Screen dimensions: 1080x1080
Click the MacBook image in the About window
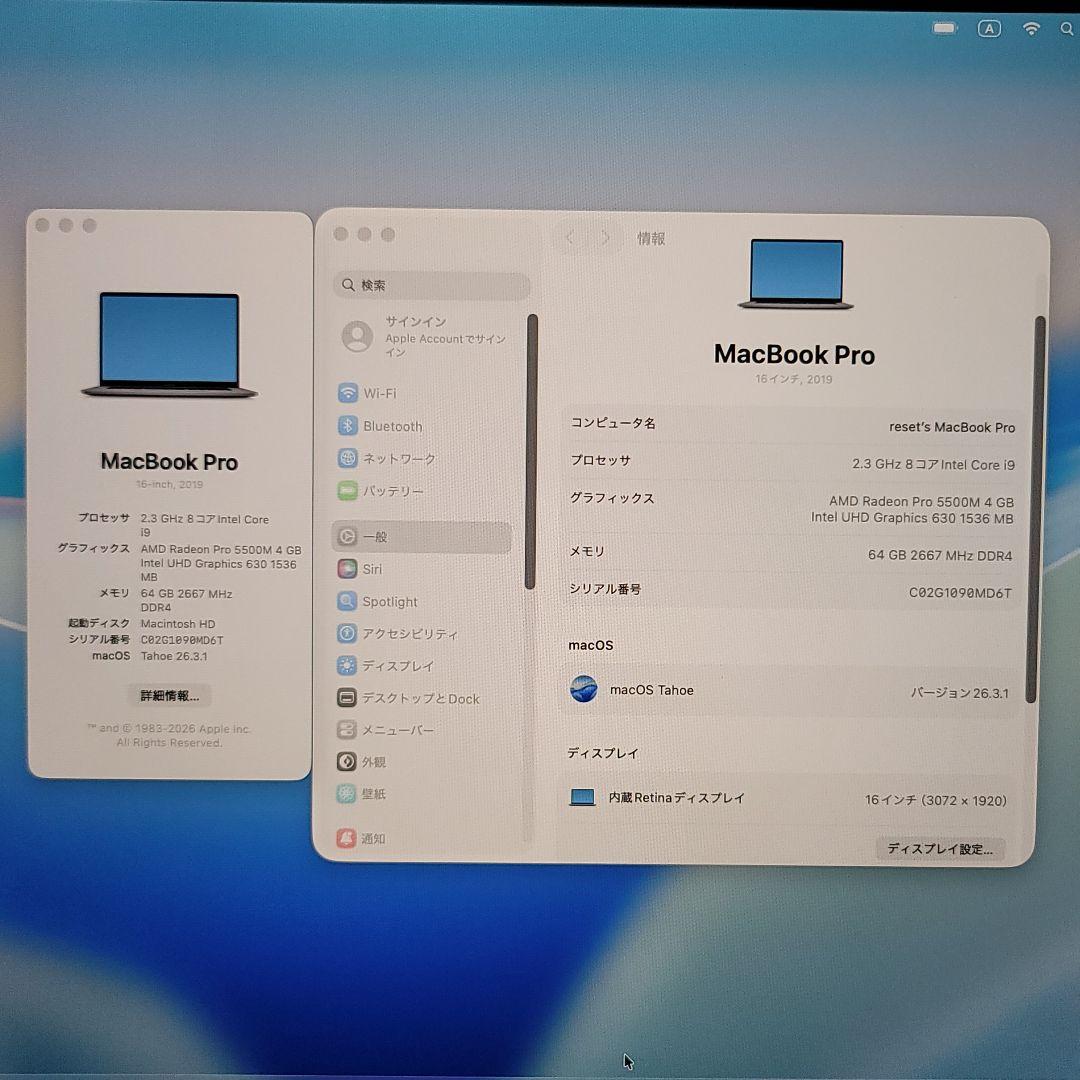point(169,344)
